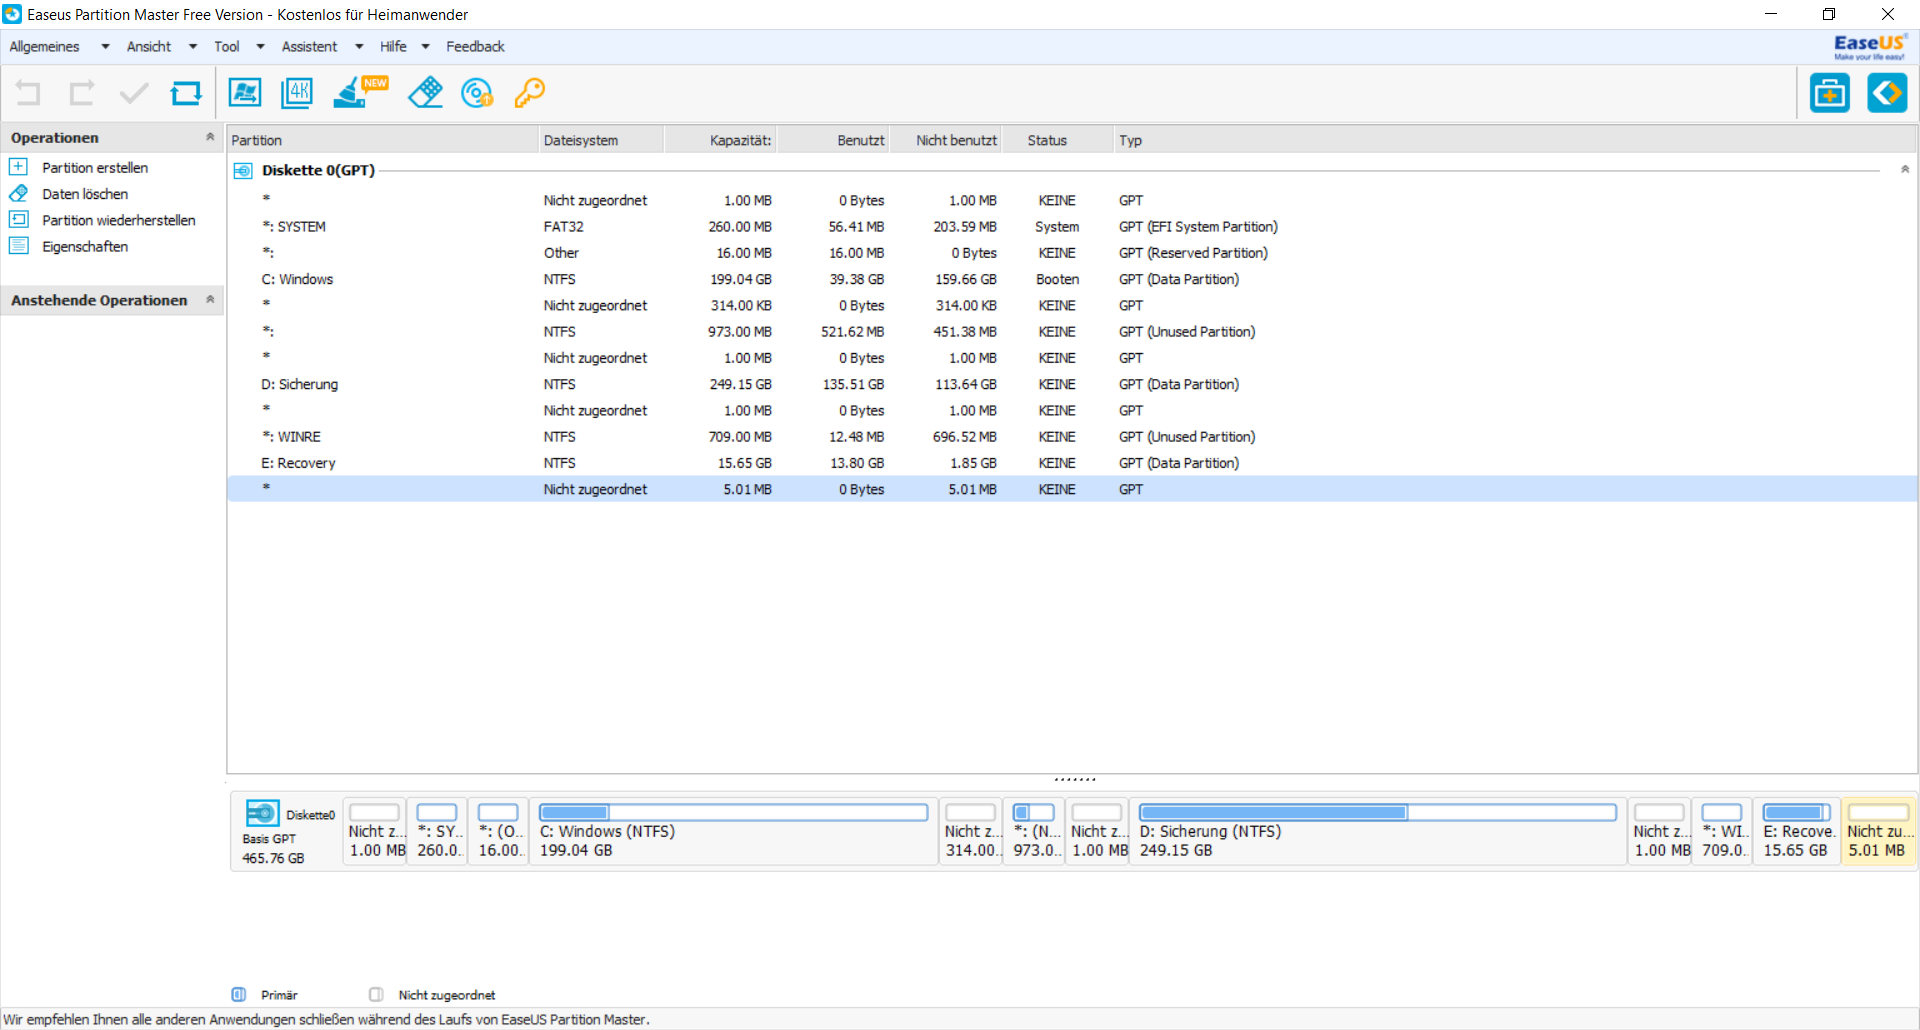Expand the arrow next to Allgemeines

[105, 47]
